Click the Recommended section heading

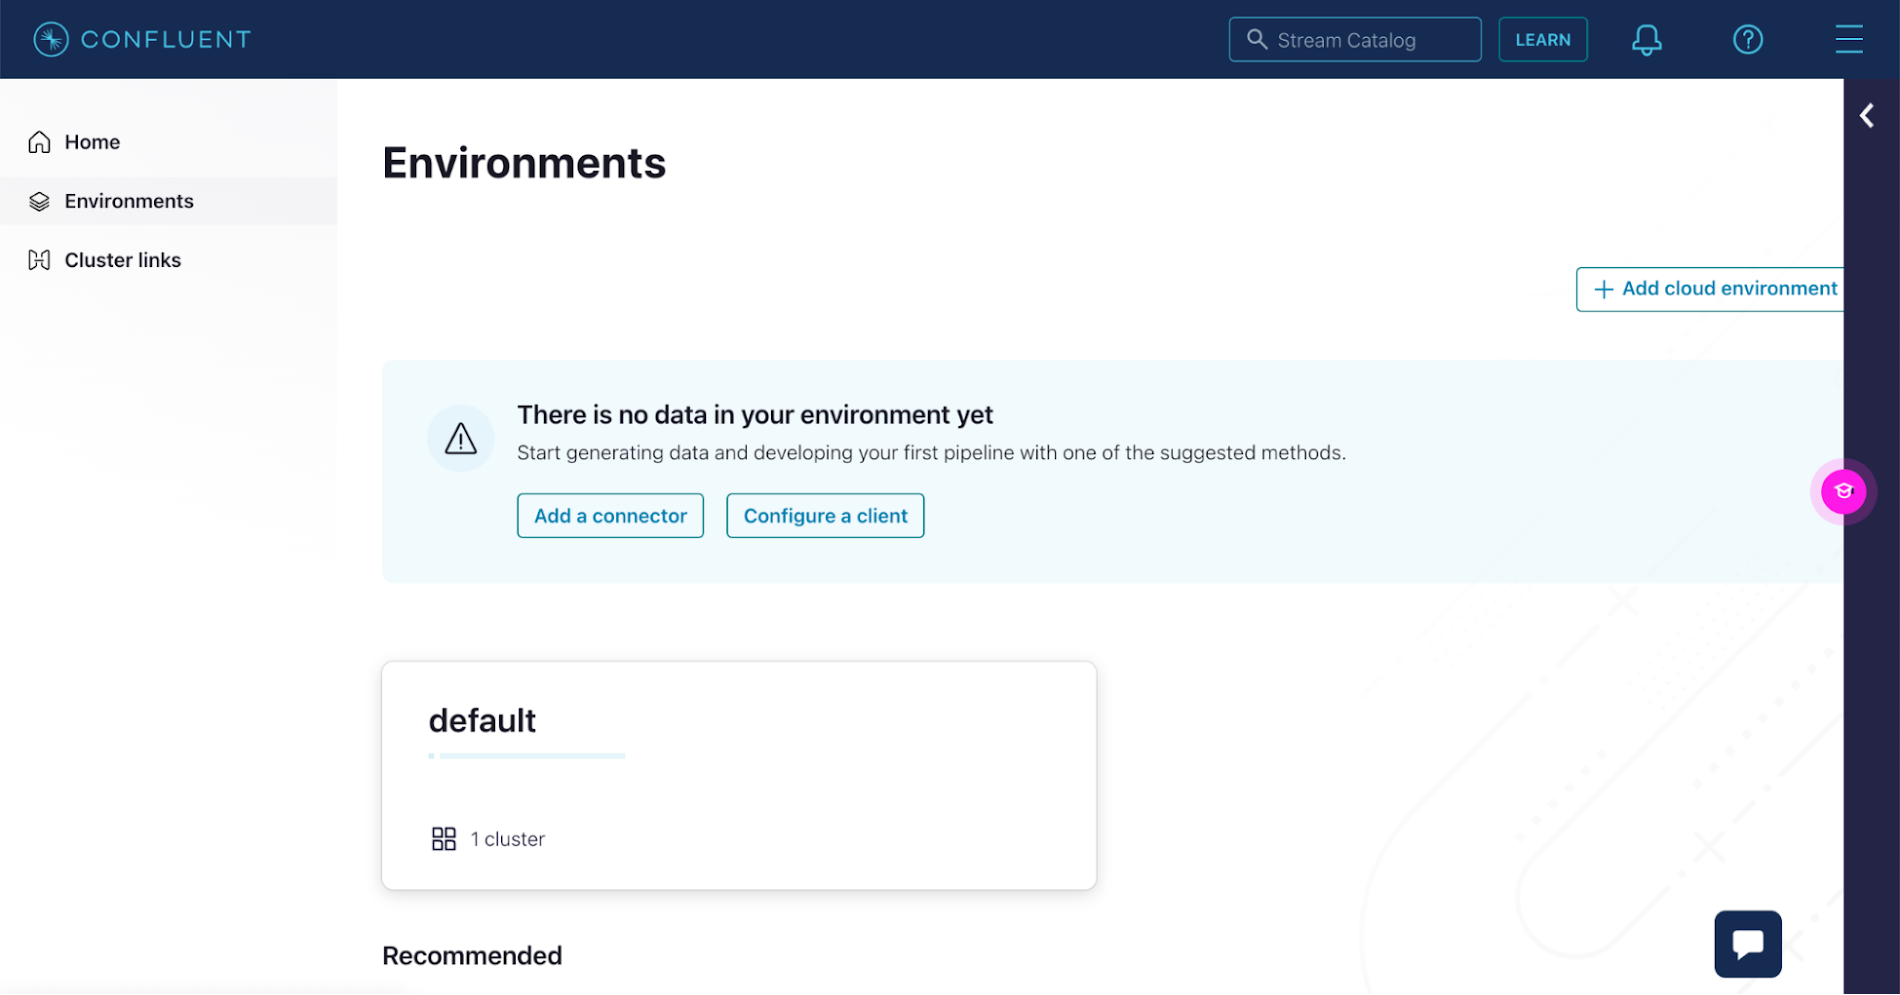[x=472, y=956]
